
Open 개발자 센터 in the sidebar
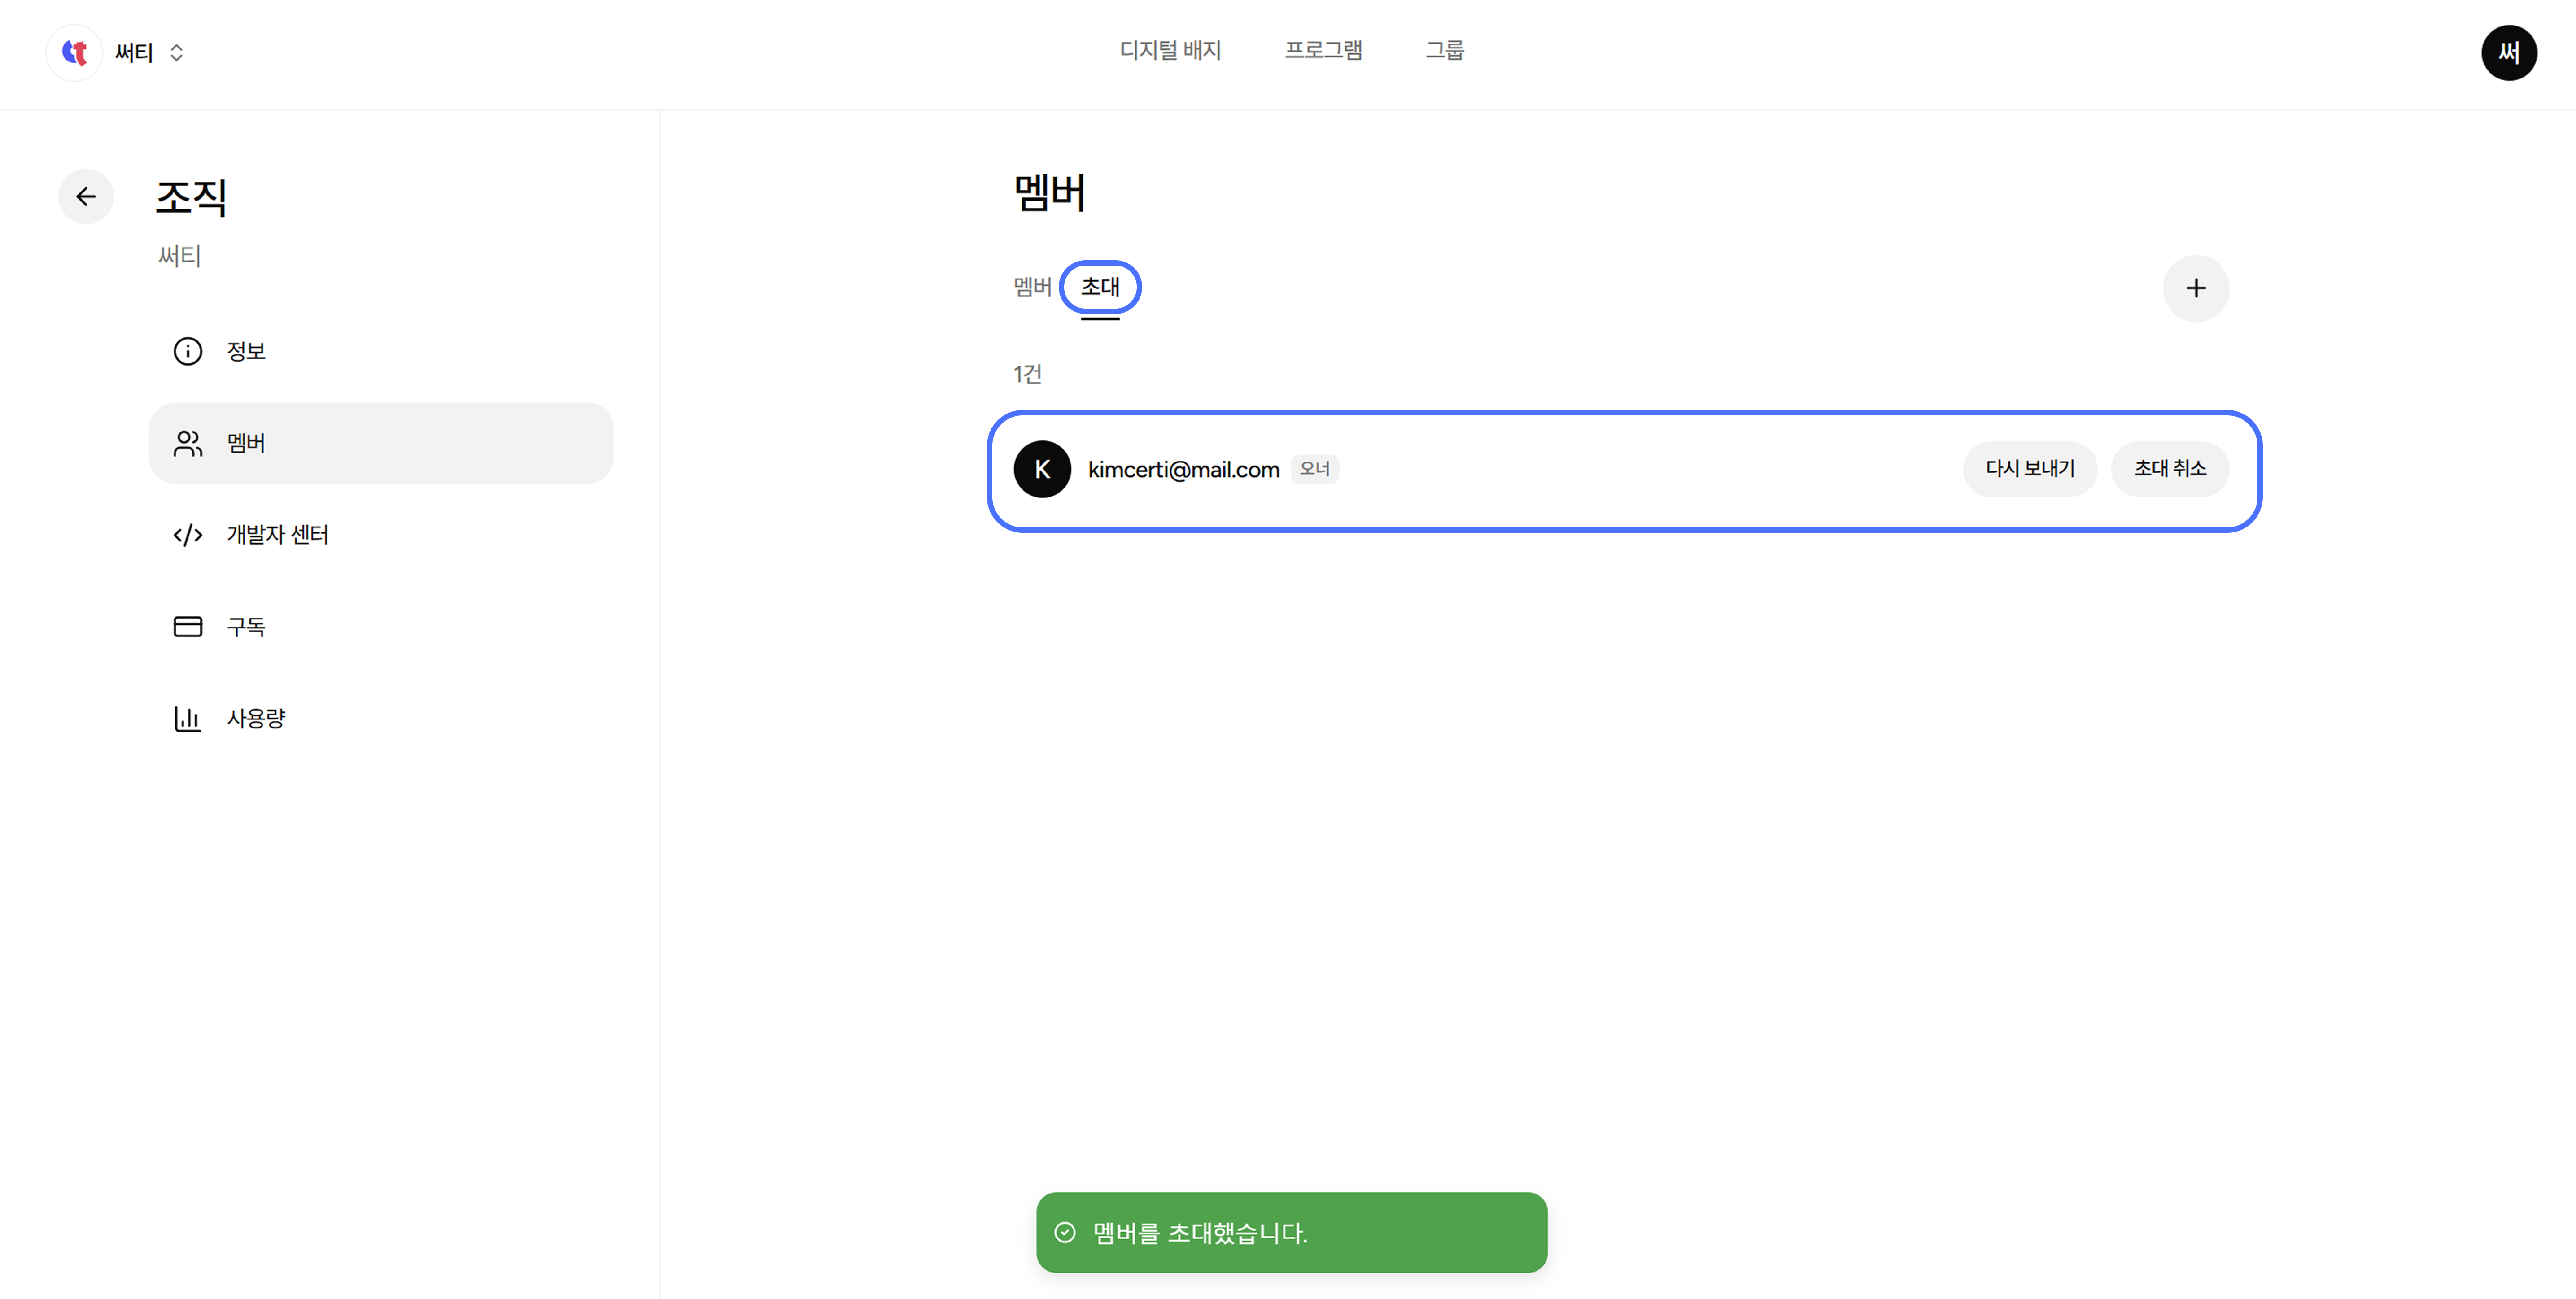click(x=381, y=535)
